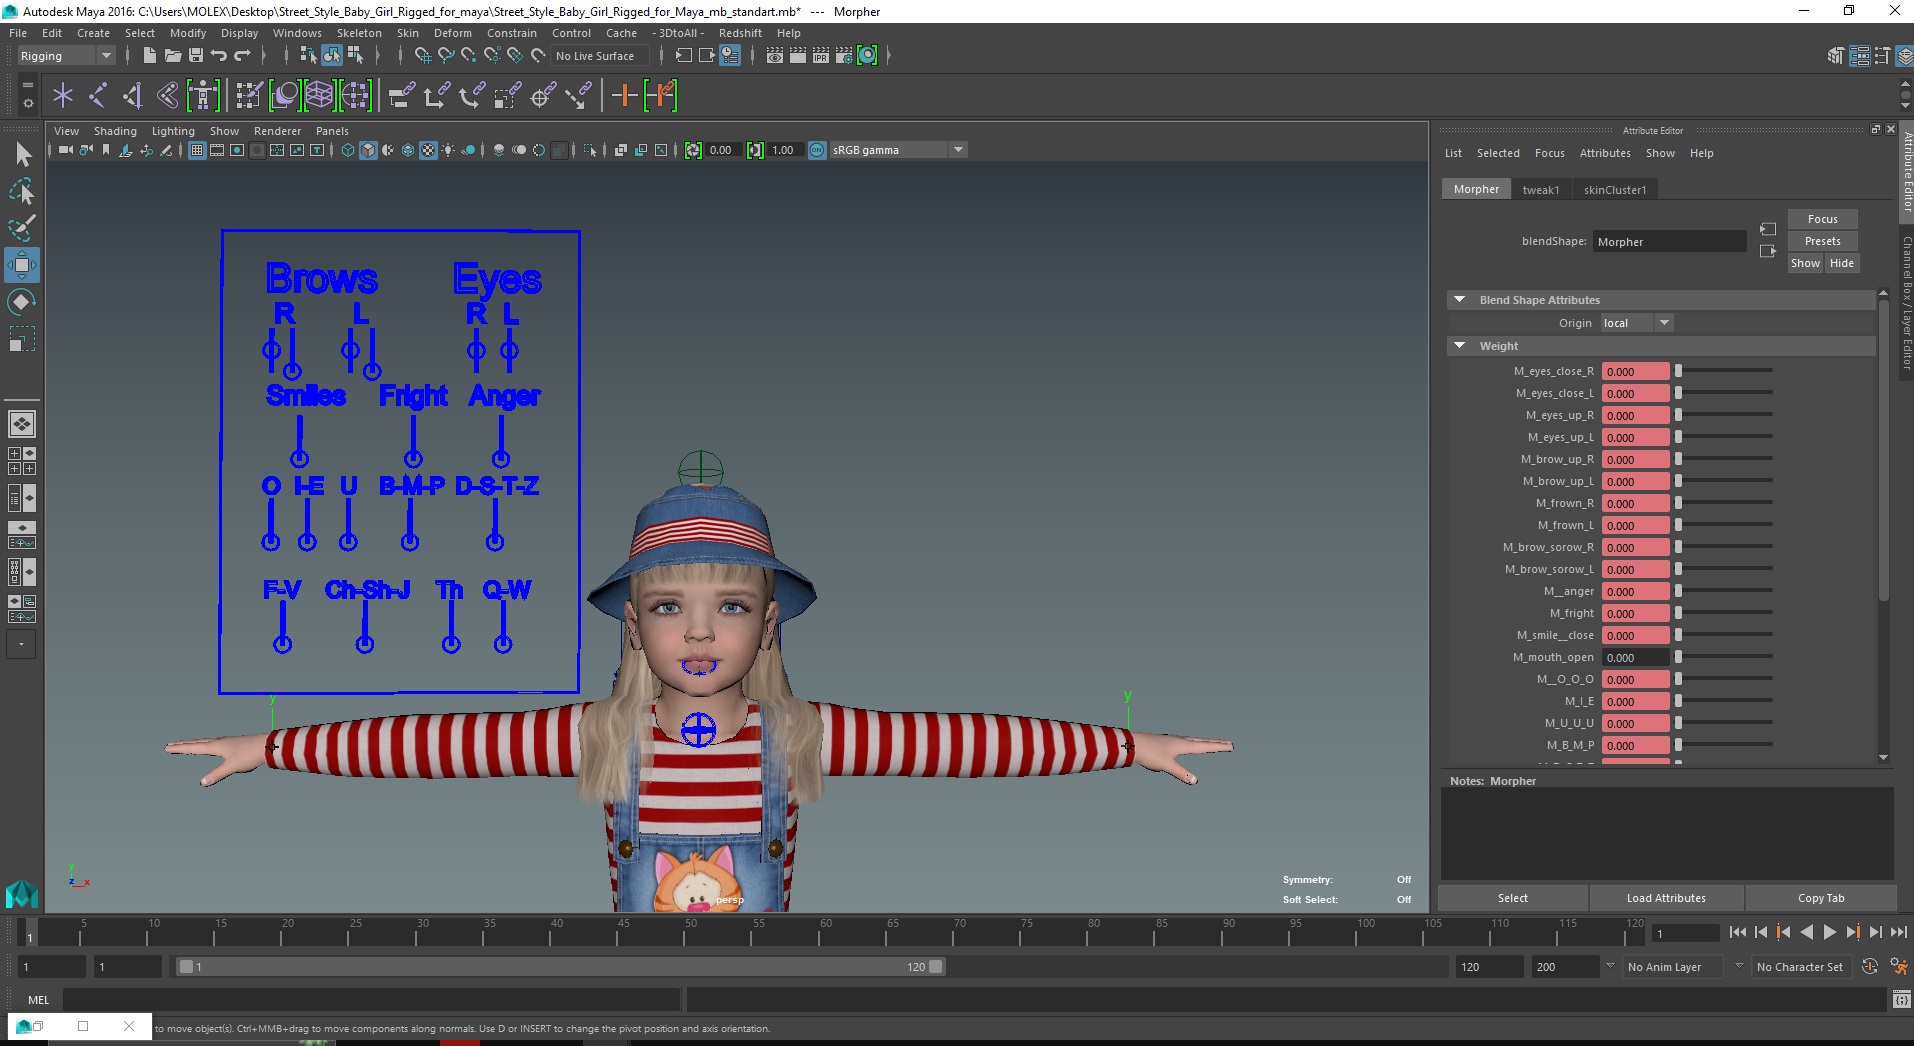
Task: Toggle snap to grids
Action: (423, 55)
